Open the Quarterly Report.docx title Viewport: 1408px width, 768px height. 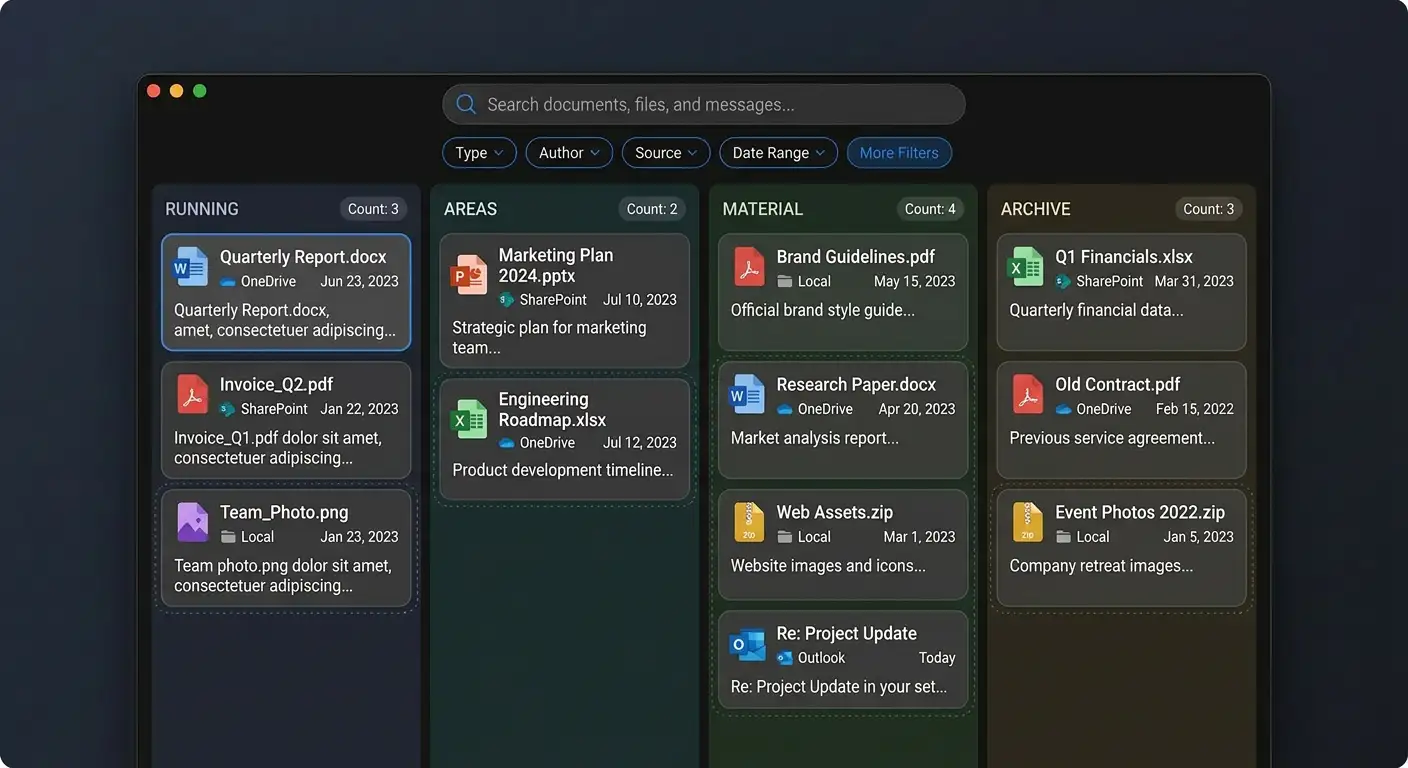coord(303,257)
